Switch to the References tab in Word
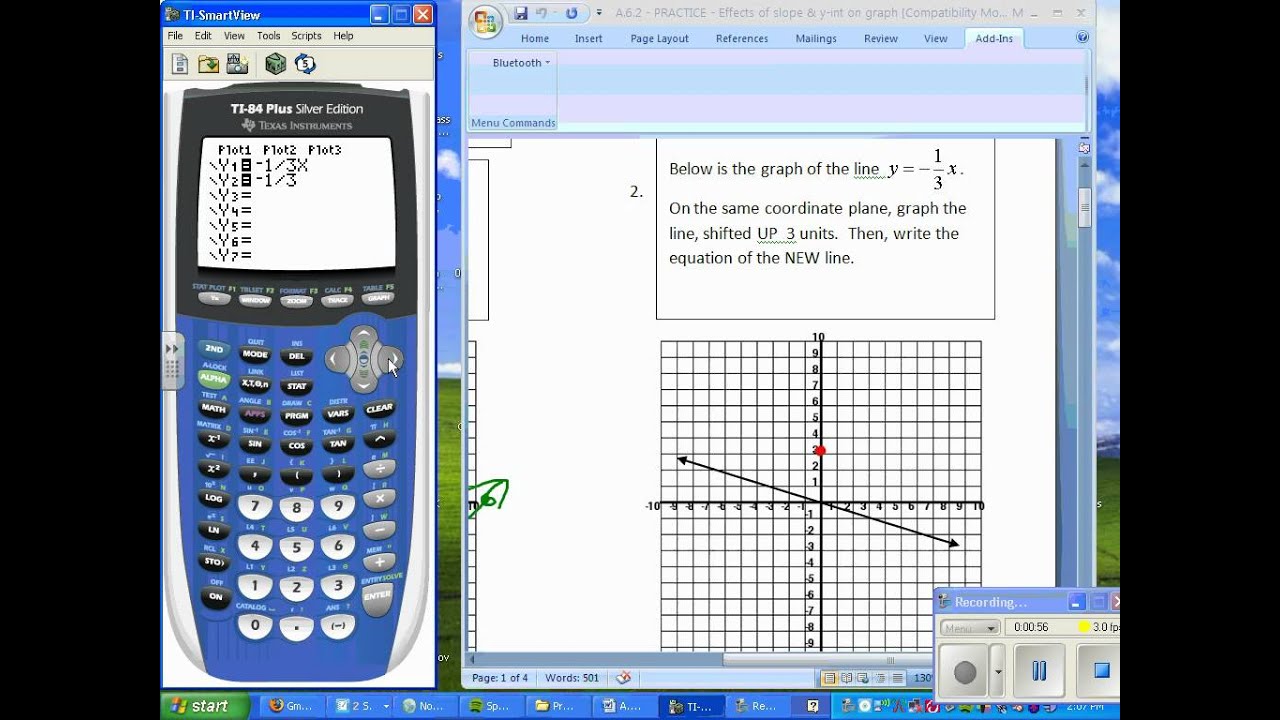 pyautogui.click(x=742, y=38)
